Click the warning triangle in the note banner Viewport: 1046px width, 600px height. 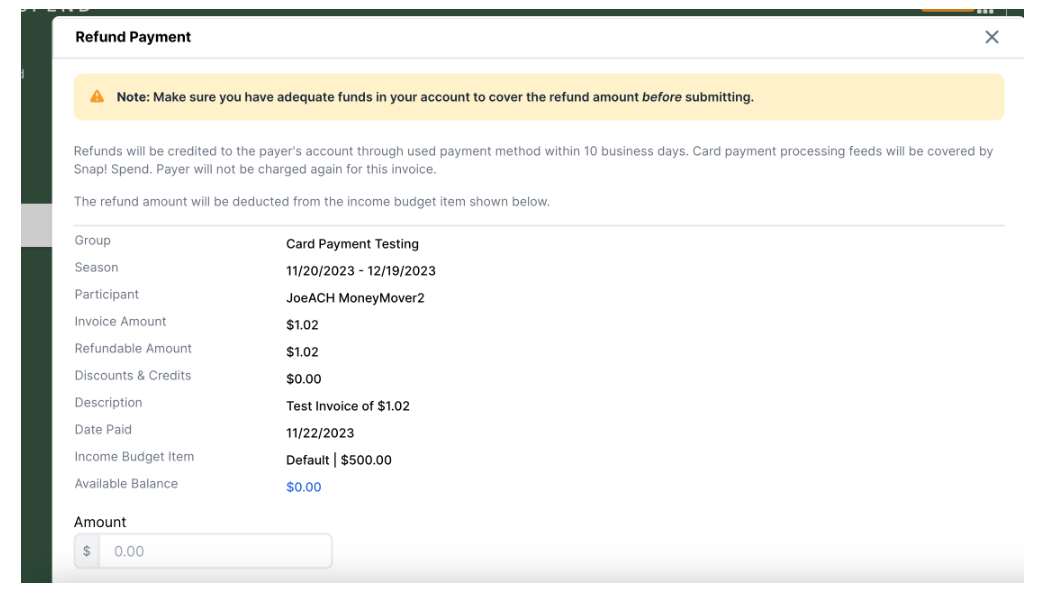coord(96,96)
